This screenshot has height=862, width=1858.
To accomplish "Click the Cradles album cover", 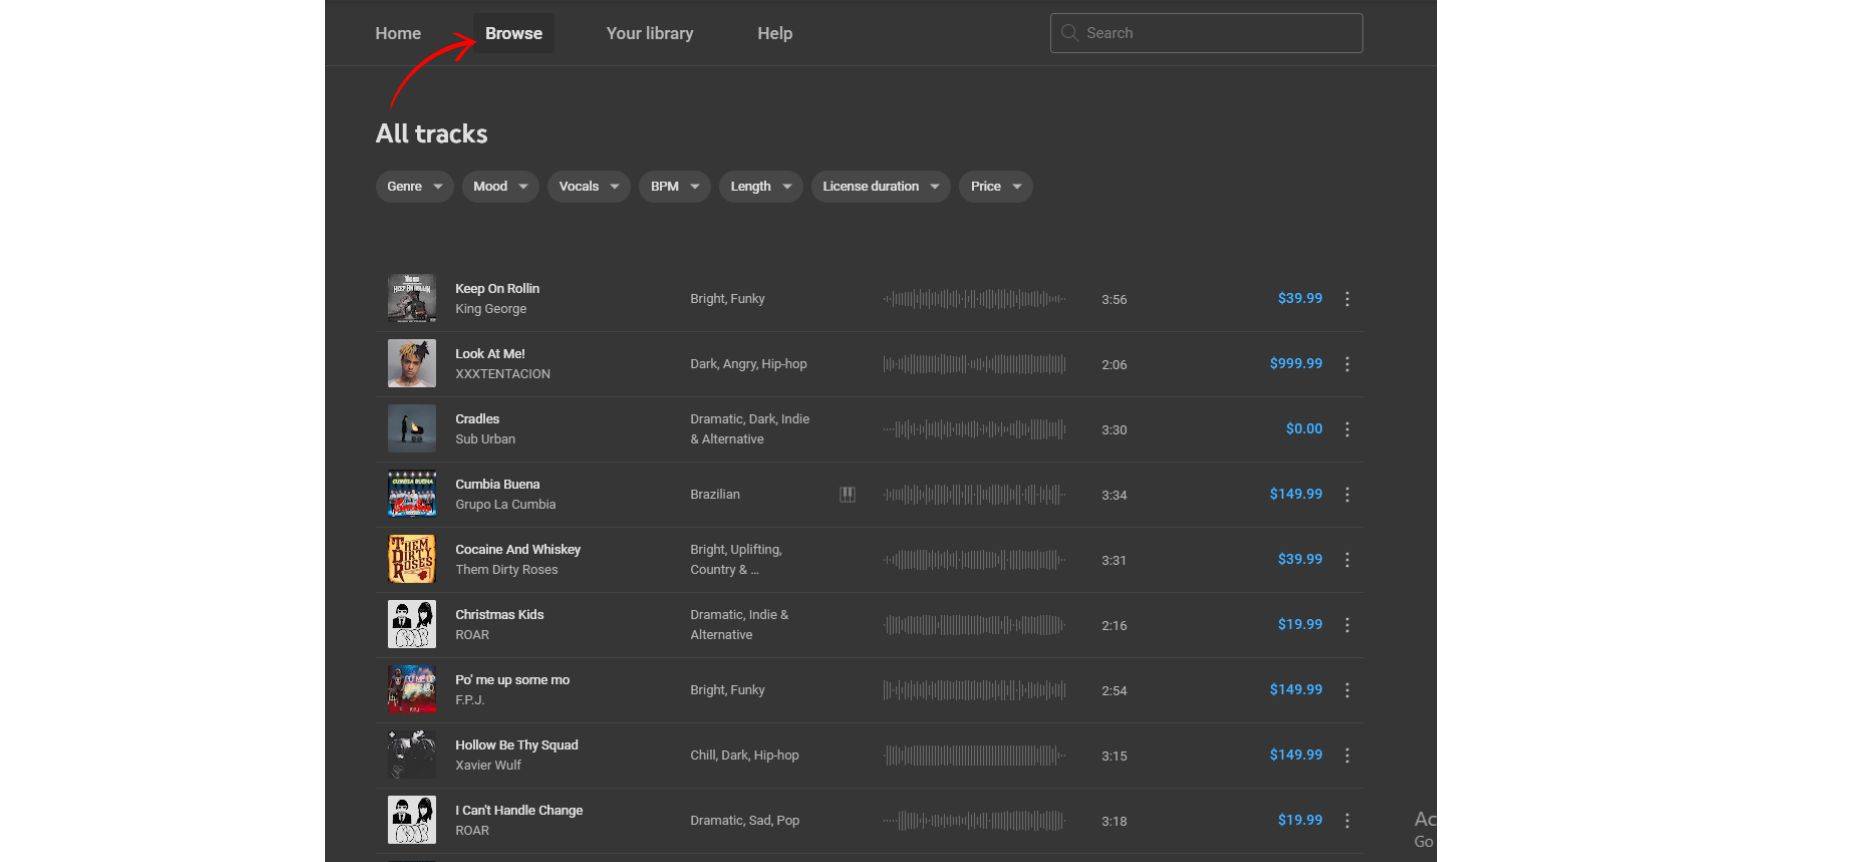I will 412,428.
